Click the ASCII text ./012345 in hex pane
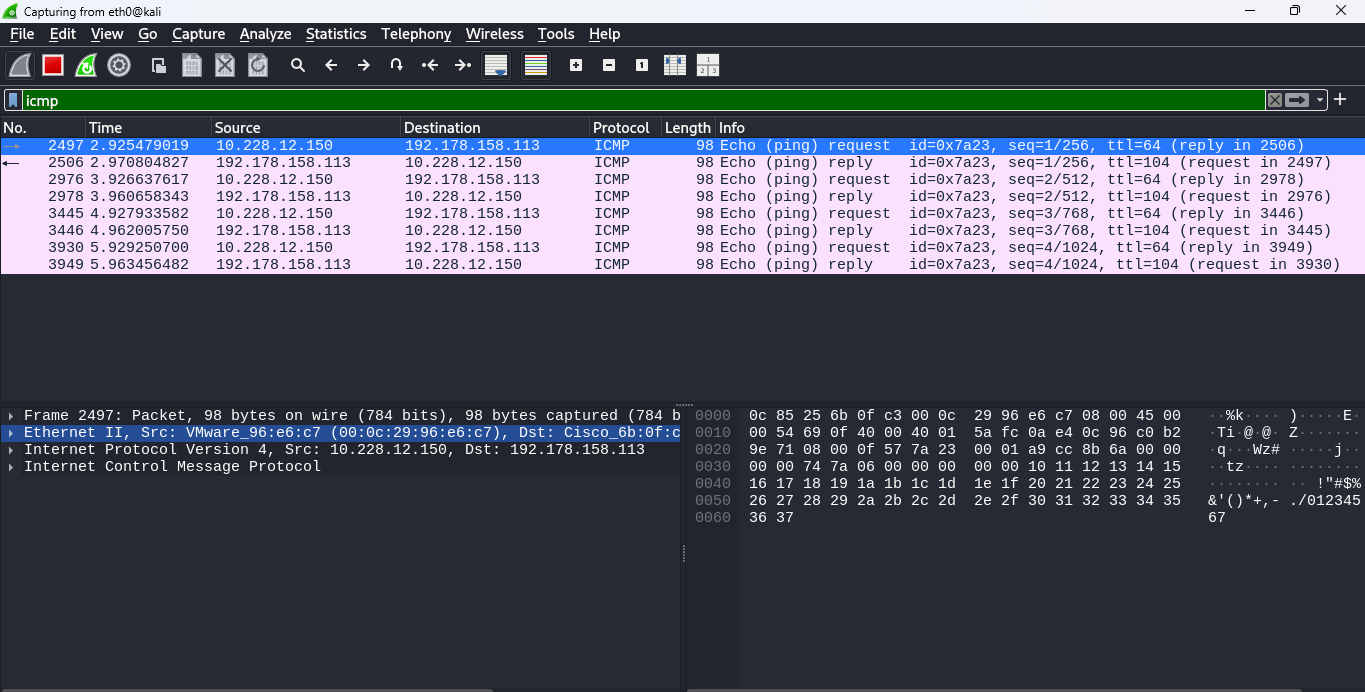The width and height of the screenshot is (1365, 692). pyautogui.click(x=1325, y=501)
